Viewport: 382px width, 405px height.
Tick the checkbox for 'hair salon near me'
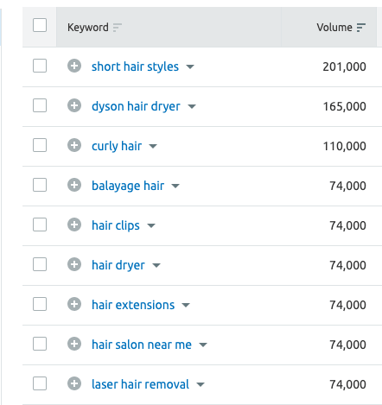pyautogui.click(x=40, y=344)
